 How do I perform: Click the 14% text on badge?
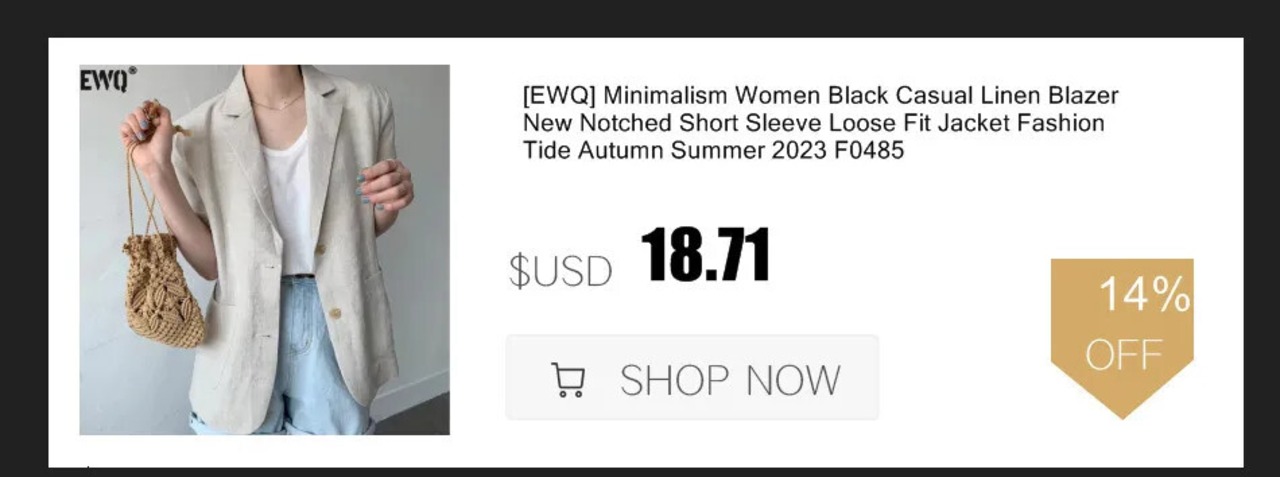pyautogui.click(x=1145, y=296)
